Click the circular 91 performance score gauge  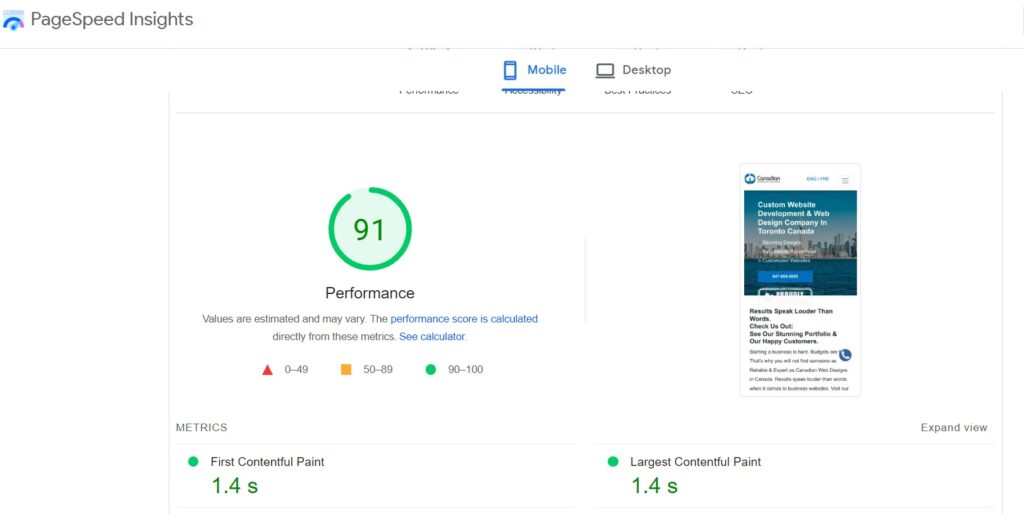coord(369,229)
